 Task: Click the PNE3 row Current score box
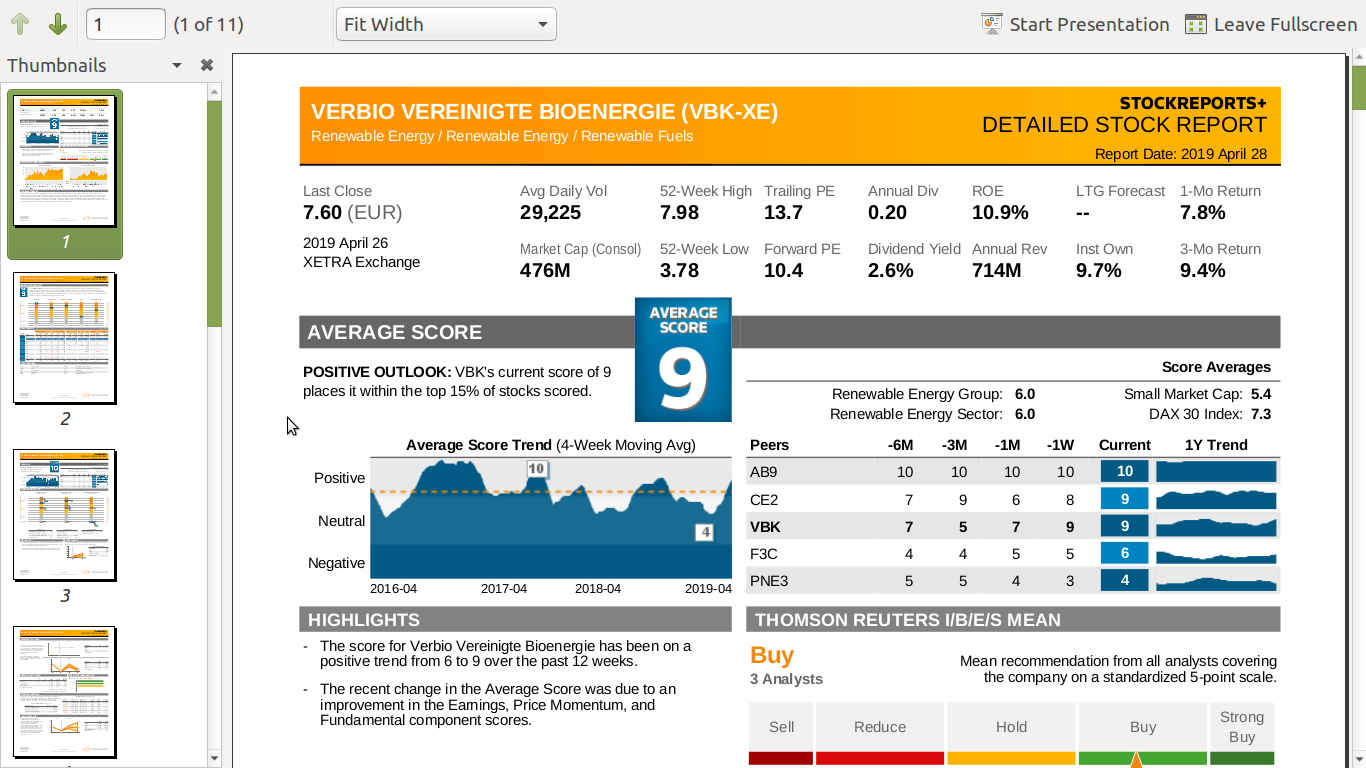pos(1125,580)
